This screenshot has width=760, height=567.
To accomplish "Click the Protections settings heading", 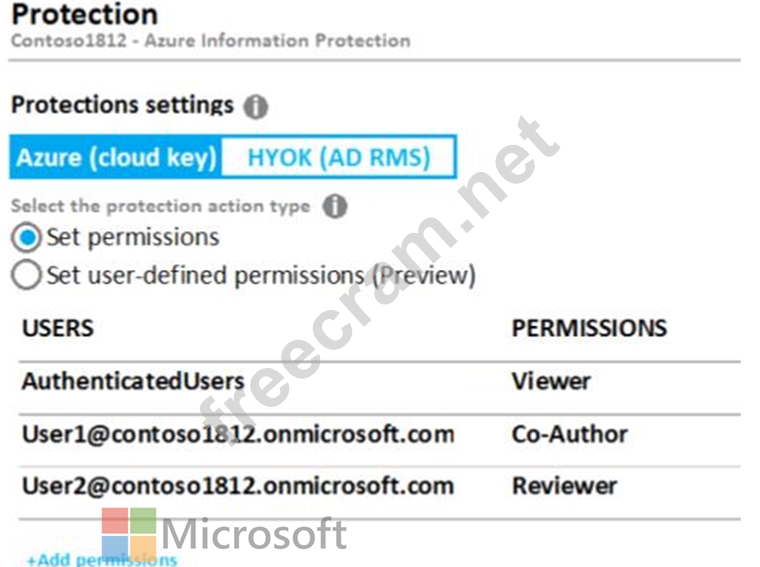I will [122, 105].
